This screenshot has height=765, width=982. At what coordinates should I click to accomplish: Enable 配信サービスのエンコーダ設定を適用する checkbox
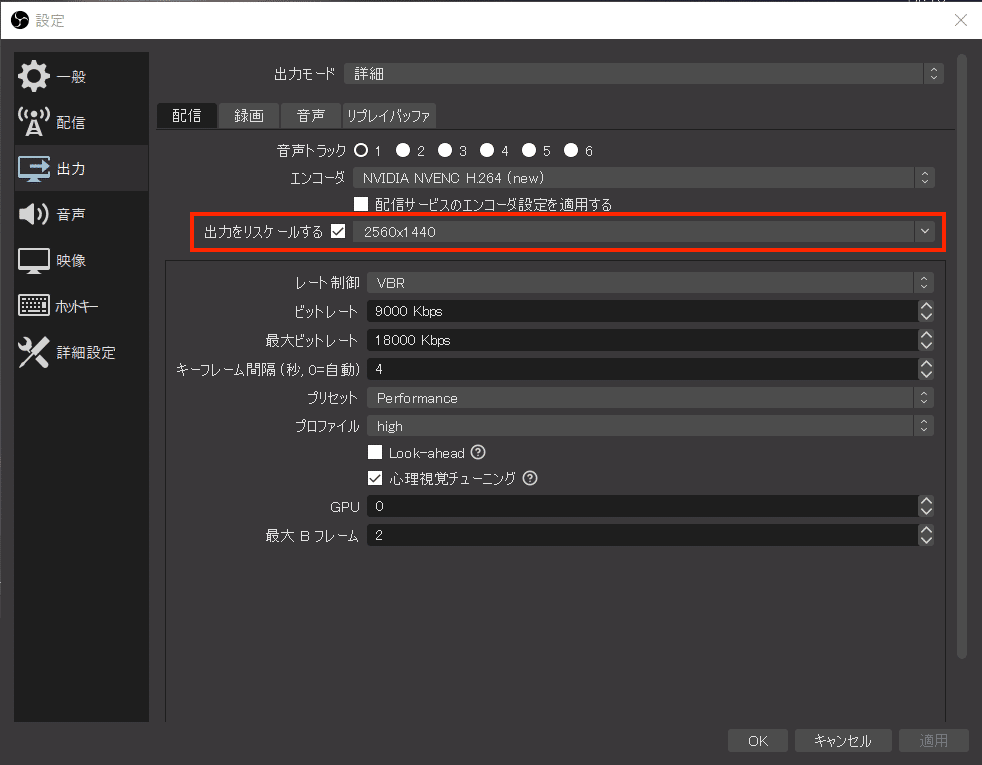click(361, 204)
